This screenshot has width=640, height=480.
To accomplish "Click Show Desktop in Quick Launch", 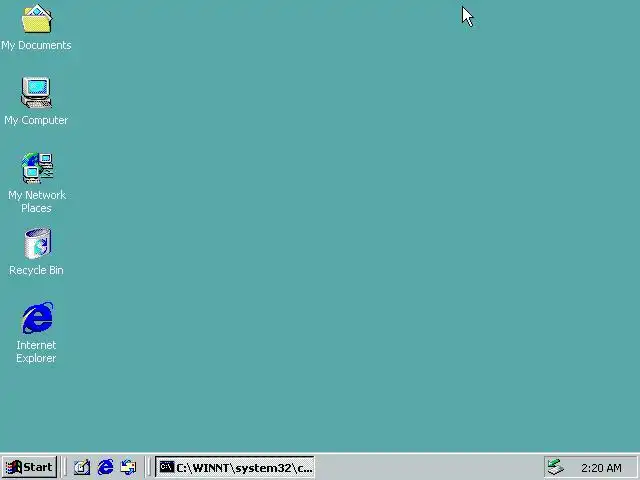I will point(82,467).
